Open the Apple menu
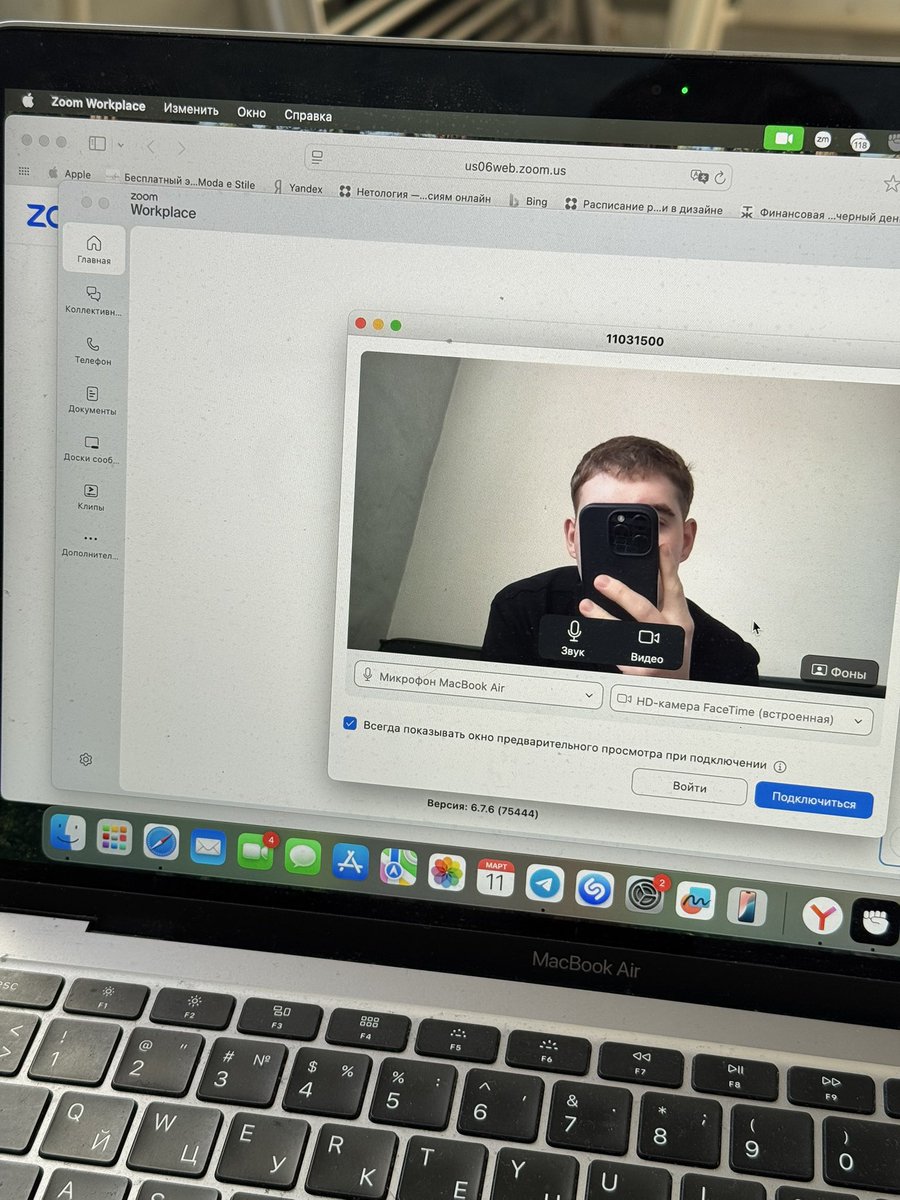 click(28, 100)
